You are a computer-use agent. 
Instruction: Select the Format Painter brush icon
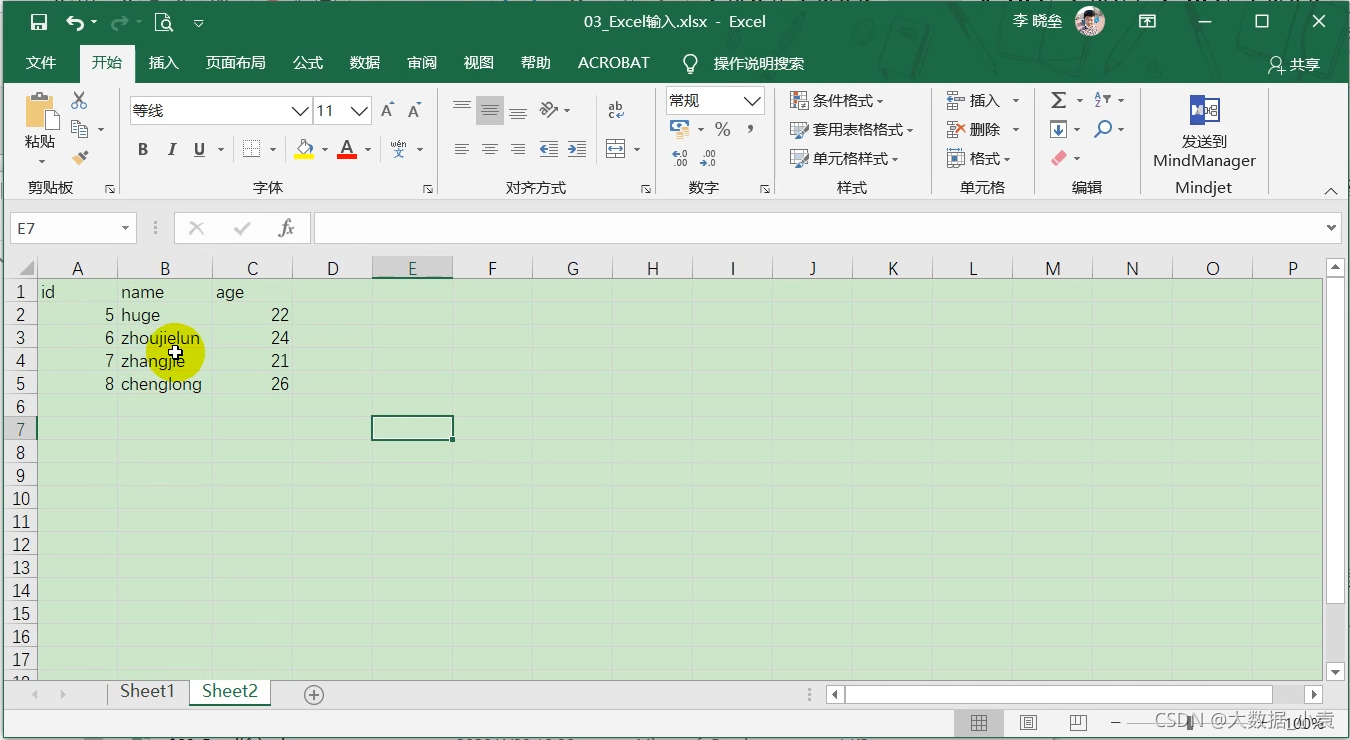(80, 158)
